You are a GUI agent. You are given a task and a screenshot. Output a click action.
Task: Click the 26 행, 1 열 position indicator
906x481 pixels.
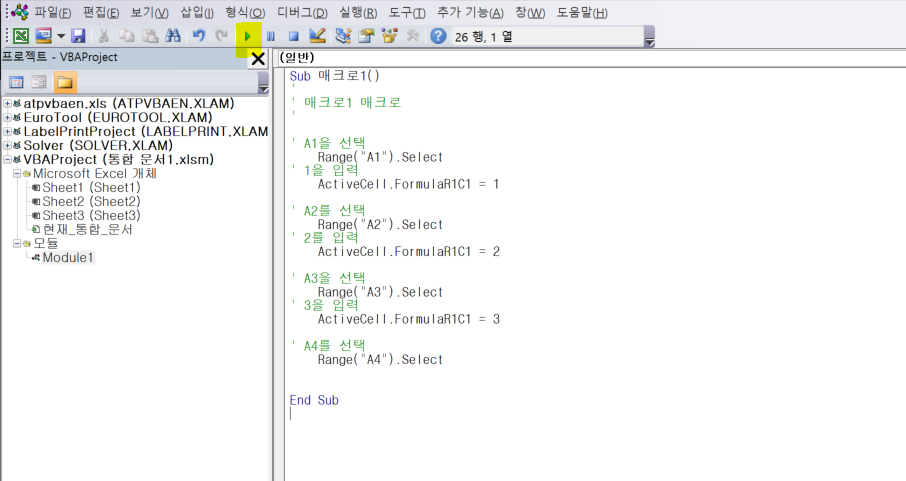coord(483,36)
